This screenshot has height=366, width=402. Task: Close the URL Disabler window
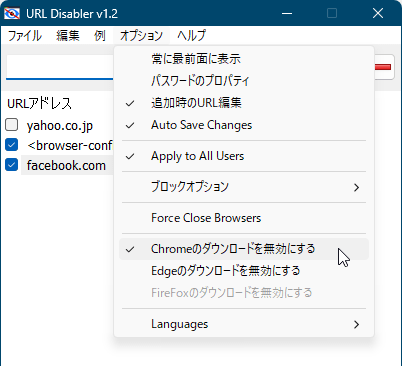(378, 14)
